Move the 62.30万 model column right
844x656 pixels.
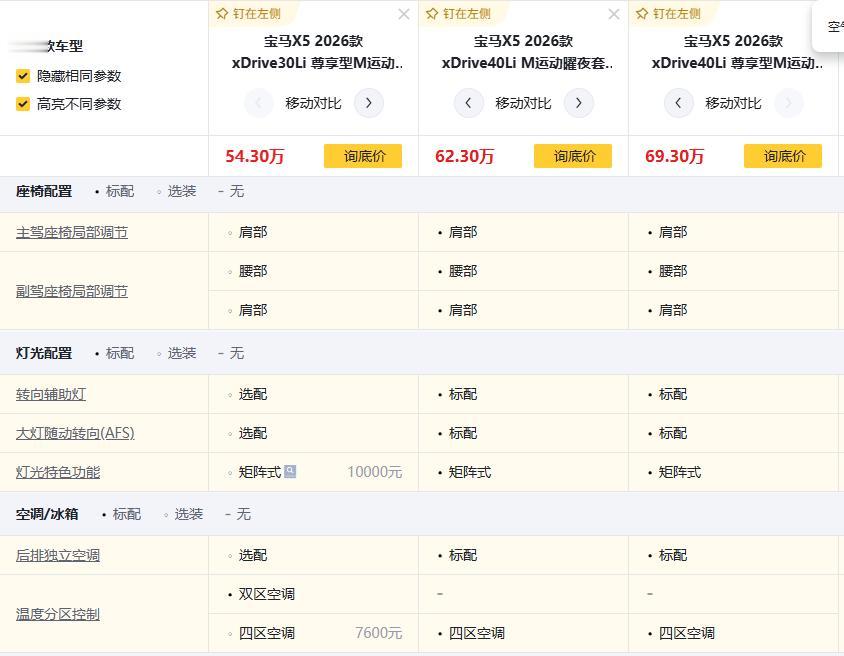pyautogui.click(x=579, y=103)
